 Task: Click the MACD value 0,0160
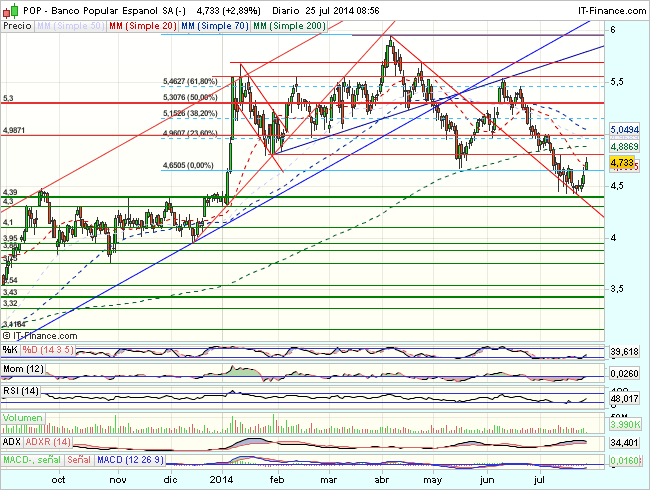pyautogui.click(x=624, y=461)
